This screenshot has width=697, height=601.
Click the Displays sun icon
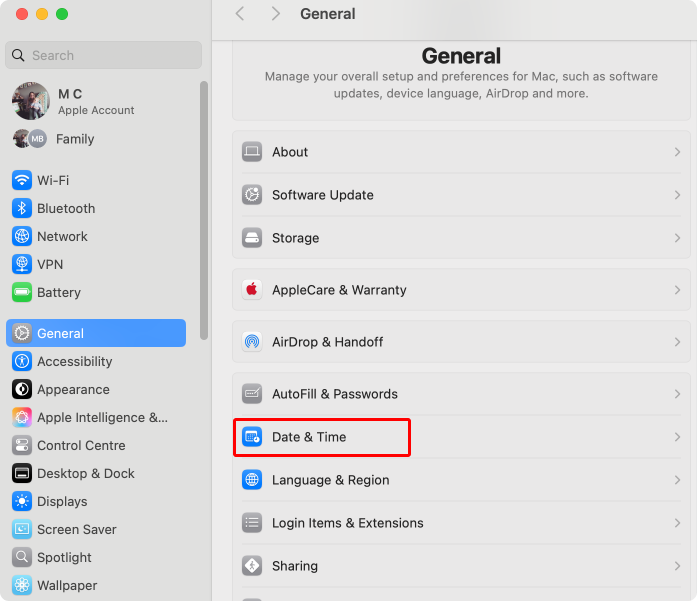tap(22, 501)
